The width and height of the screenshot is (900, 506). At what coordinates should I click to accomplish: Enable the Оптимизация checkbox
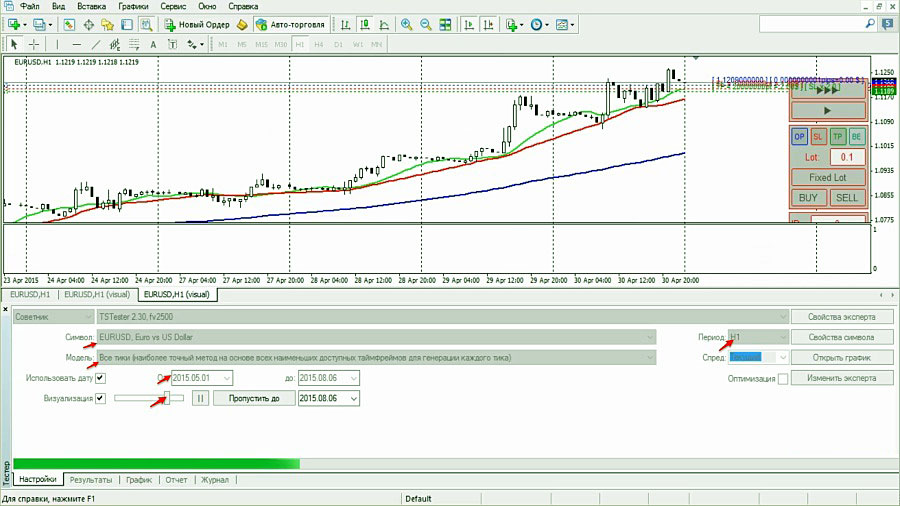point(783,378)
